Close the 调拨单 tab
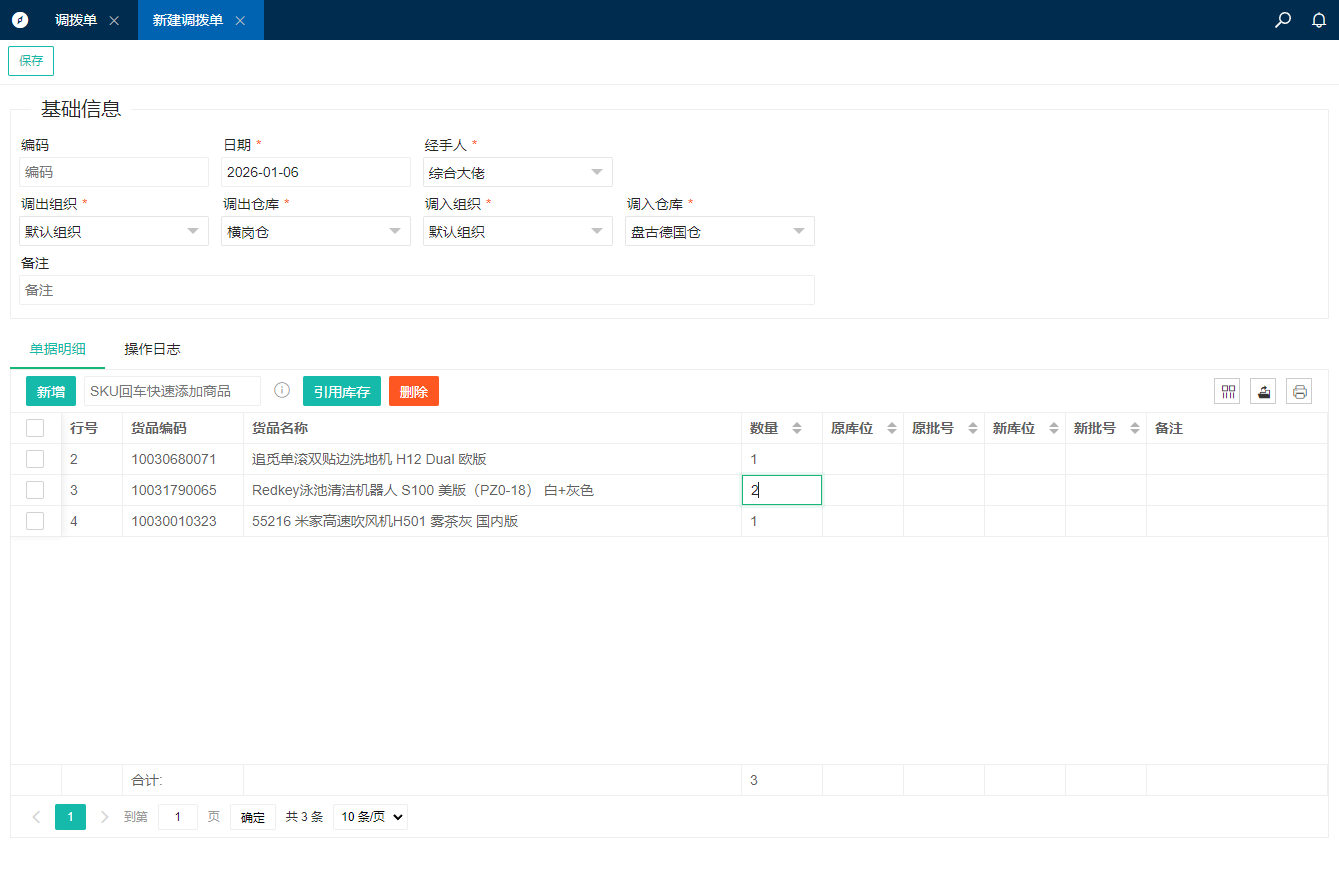Viewport: 1339px width, 875px height. pyautogui.click(x=114, y=20)
